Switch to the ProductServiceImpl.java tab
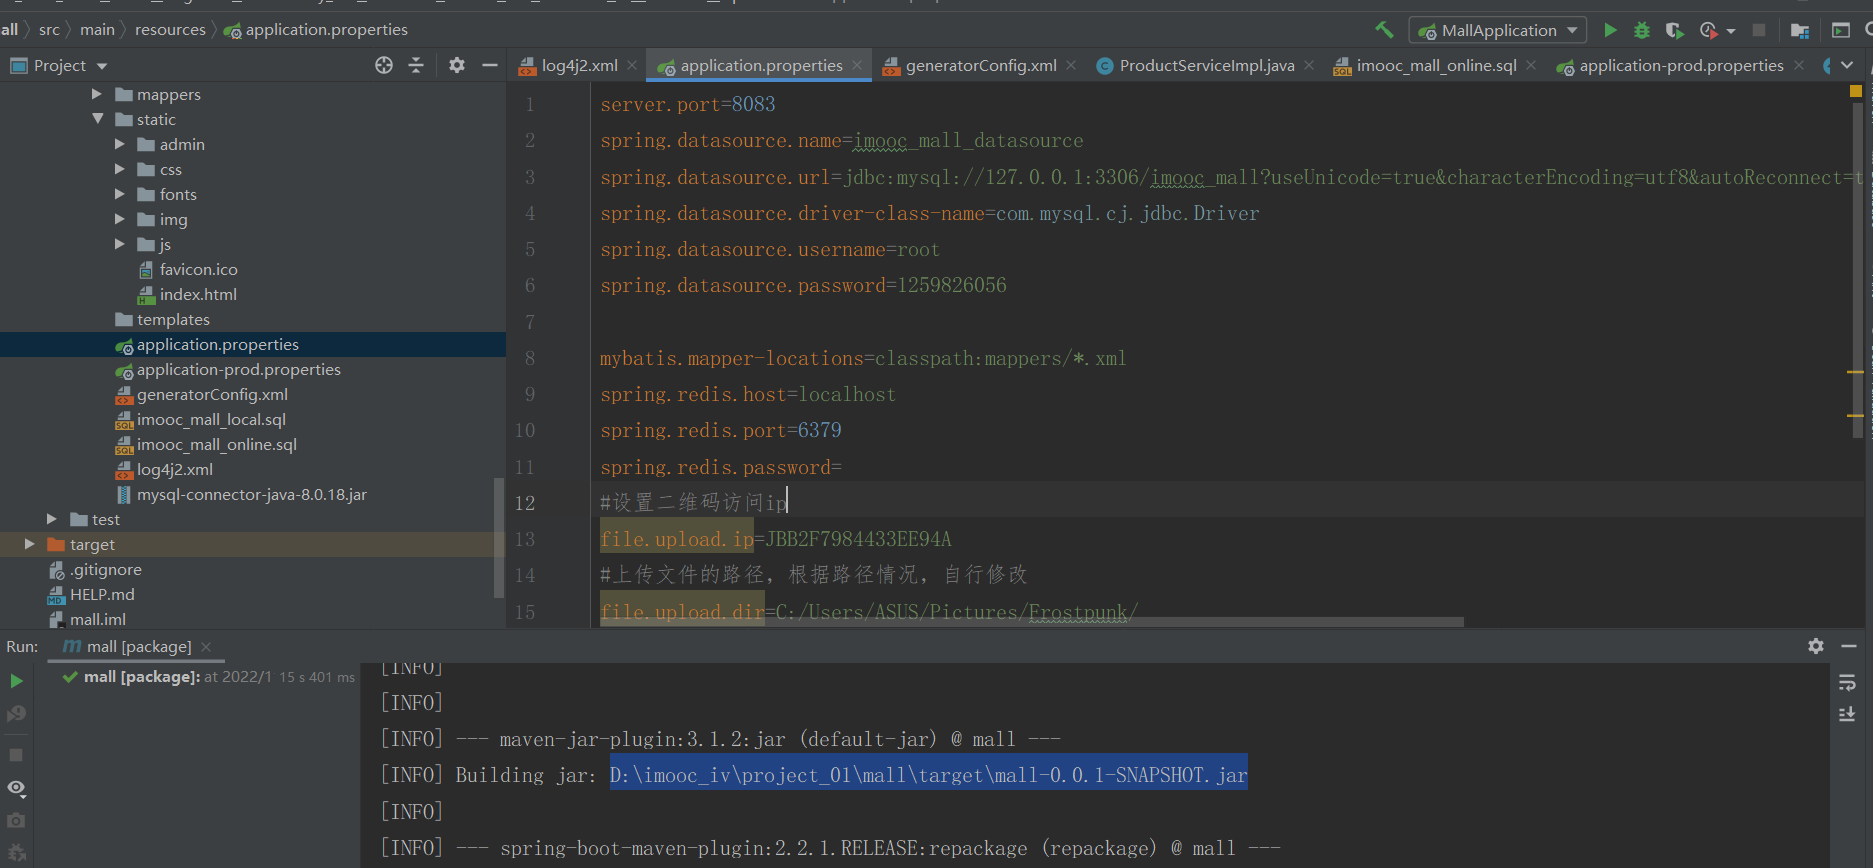 coord(1195,65)
